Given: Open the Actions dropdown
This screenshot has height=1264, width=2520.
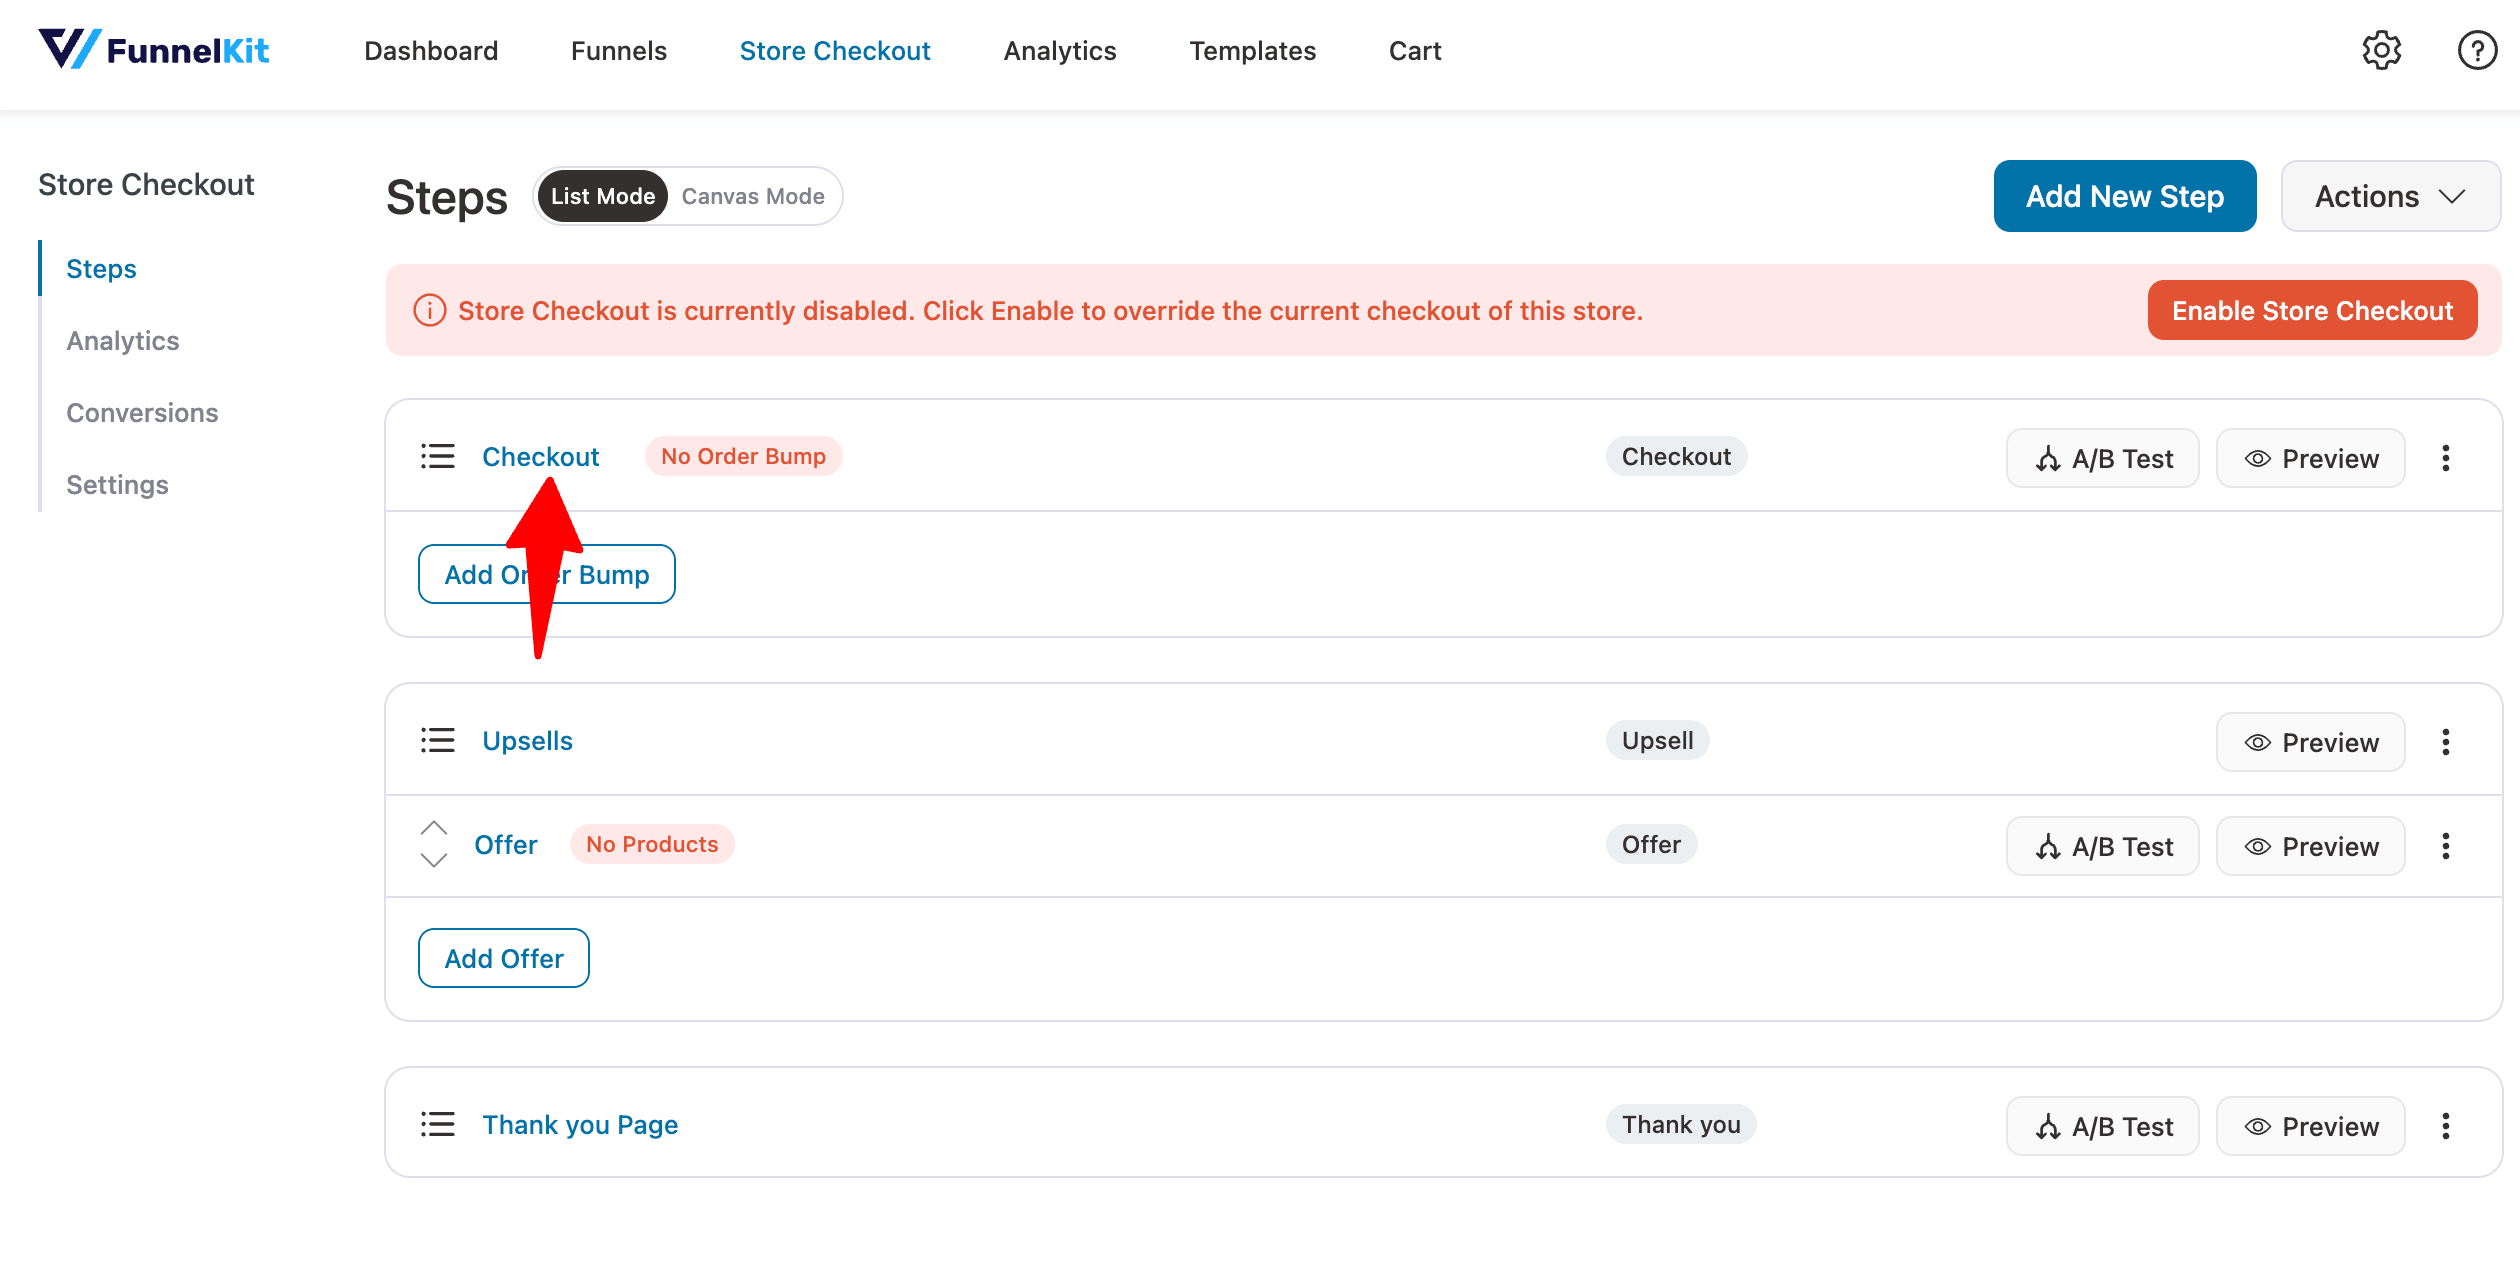Looking at the screenshot, I should [x=2391, y=196].
